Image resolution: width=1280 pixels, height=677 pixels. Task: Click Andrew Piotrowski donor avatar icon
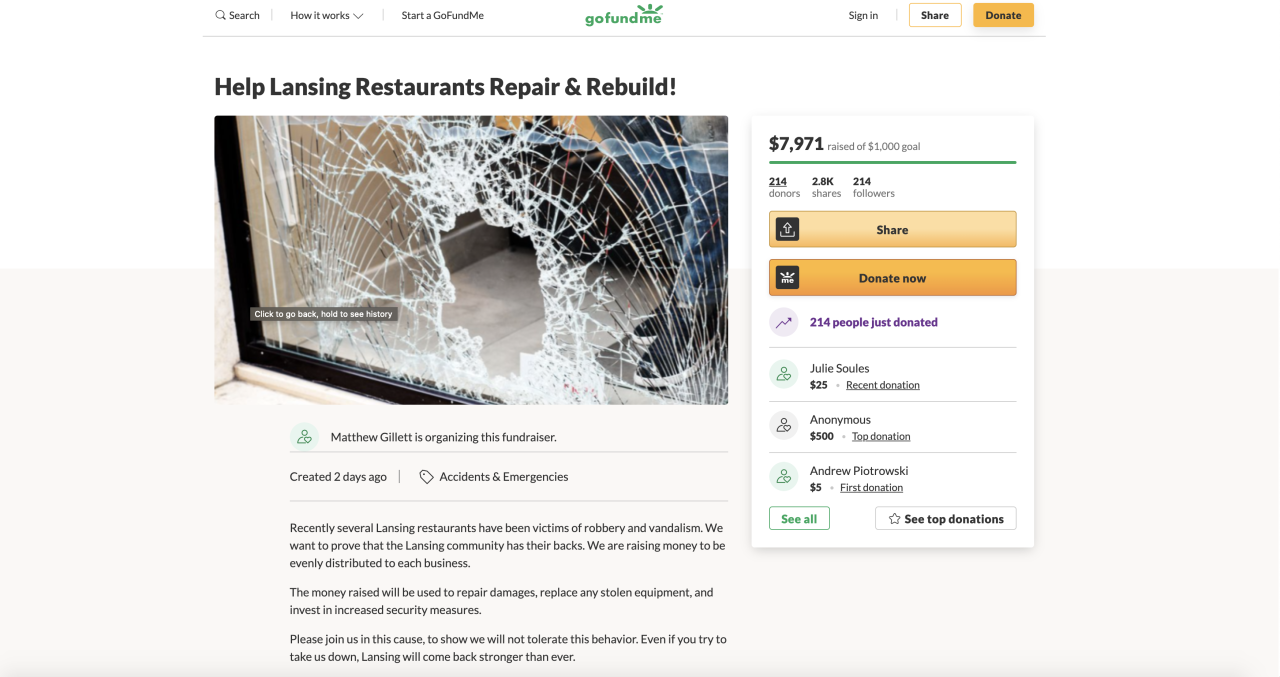(x=784, y=478)
